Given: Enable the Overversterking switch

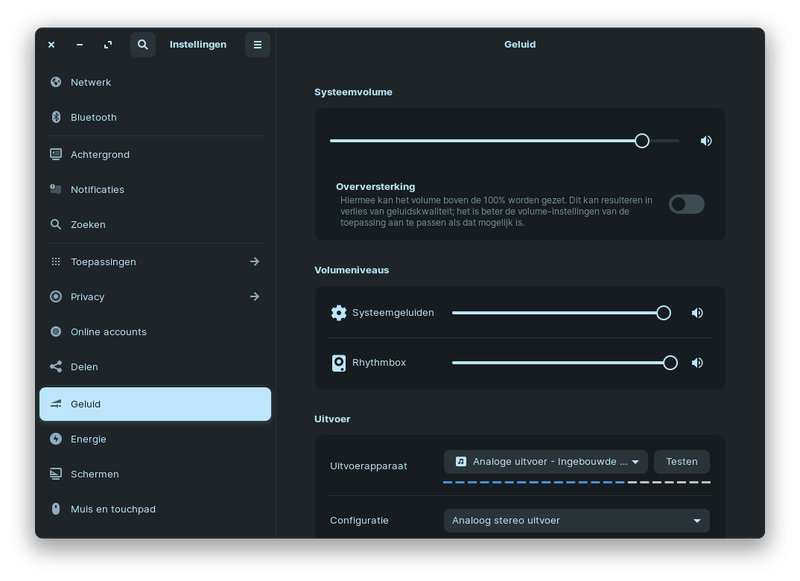Looking at the screenshot, I should [x=687, y=204].
